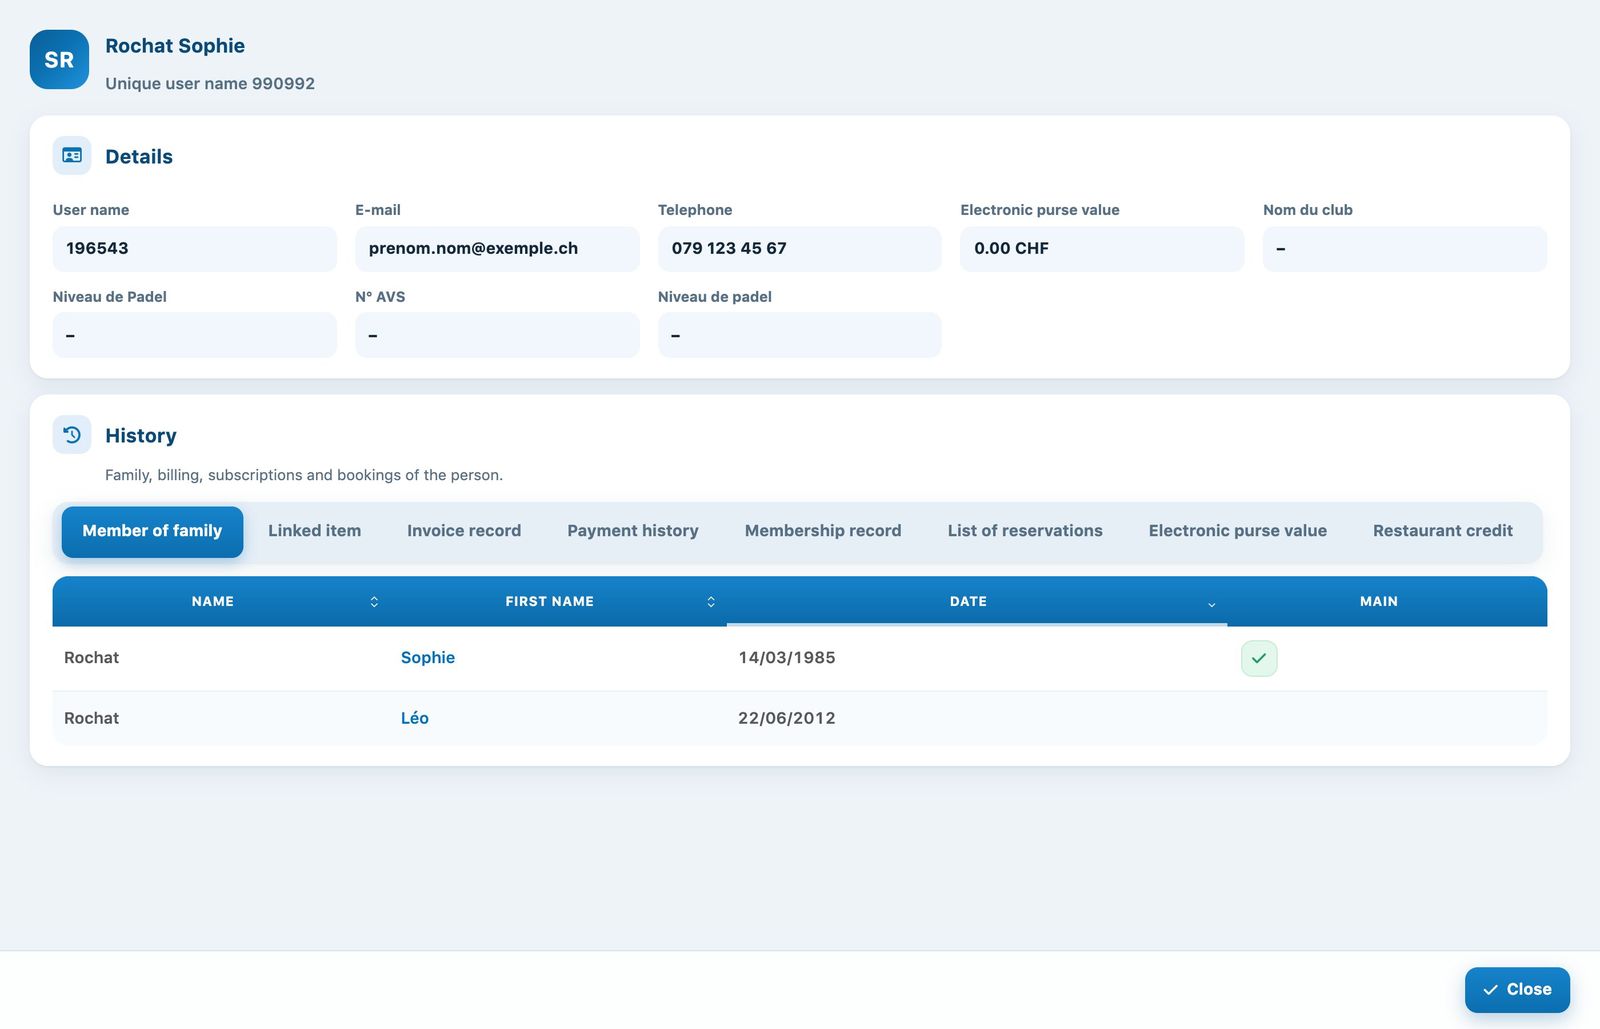This screenshot has width=1600, height=1029.
Task: Click the N° AVS field
Action: click(x=497, y=335)
